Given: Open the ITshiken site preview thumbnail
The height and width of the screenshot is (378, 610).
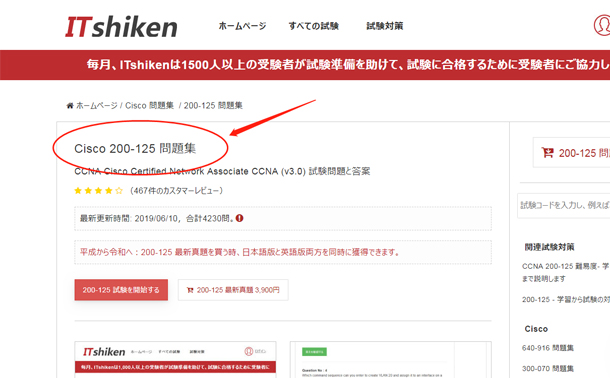Looking at the screenshot, I should click(175, 360).
